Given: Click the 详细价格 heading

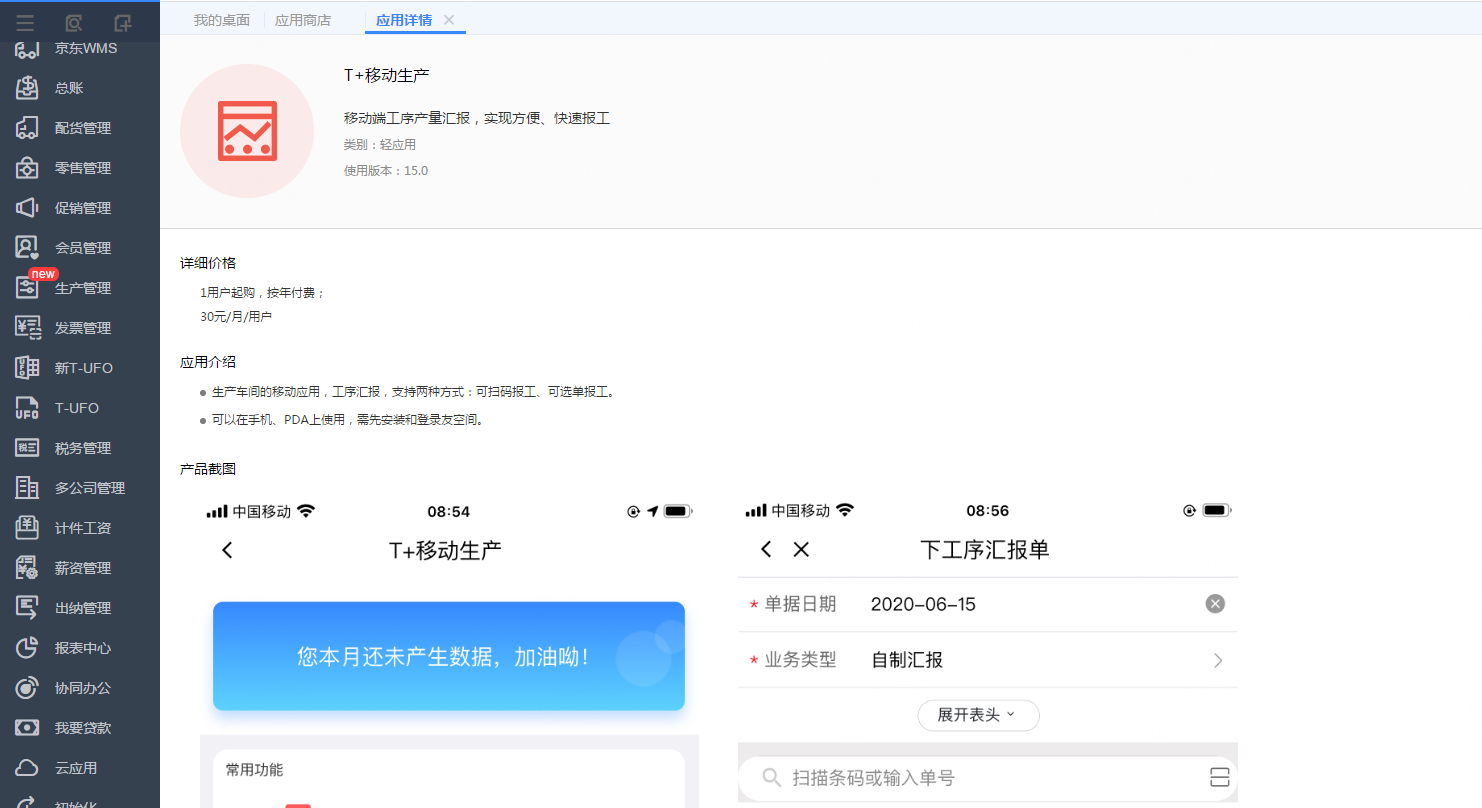Looking at the screenshot, I should tap(208, 263).
